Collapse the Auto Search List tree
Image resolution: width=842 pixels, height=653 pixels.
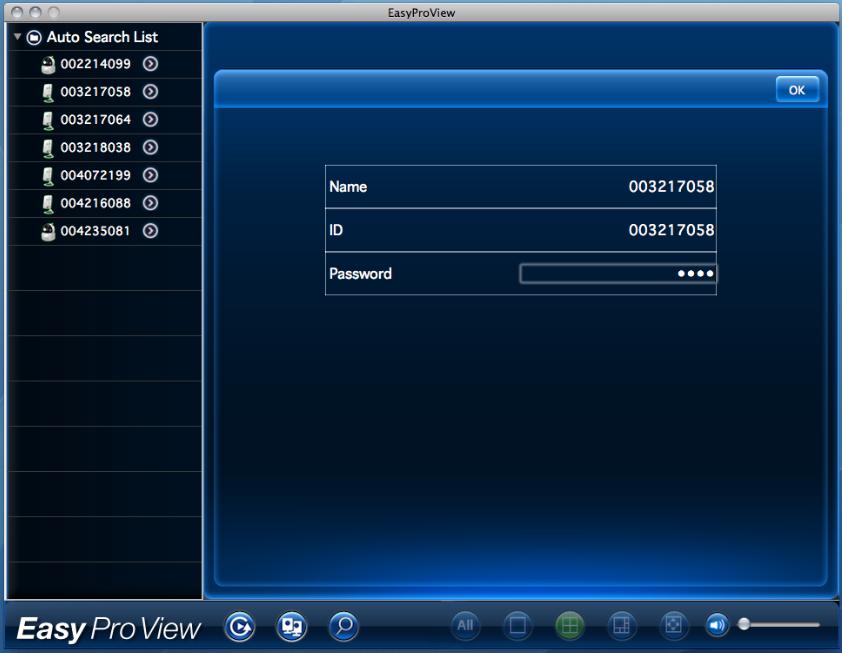coord(18,37)
